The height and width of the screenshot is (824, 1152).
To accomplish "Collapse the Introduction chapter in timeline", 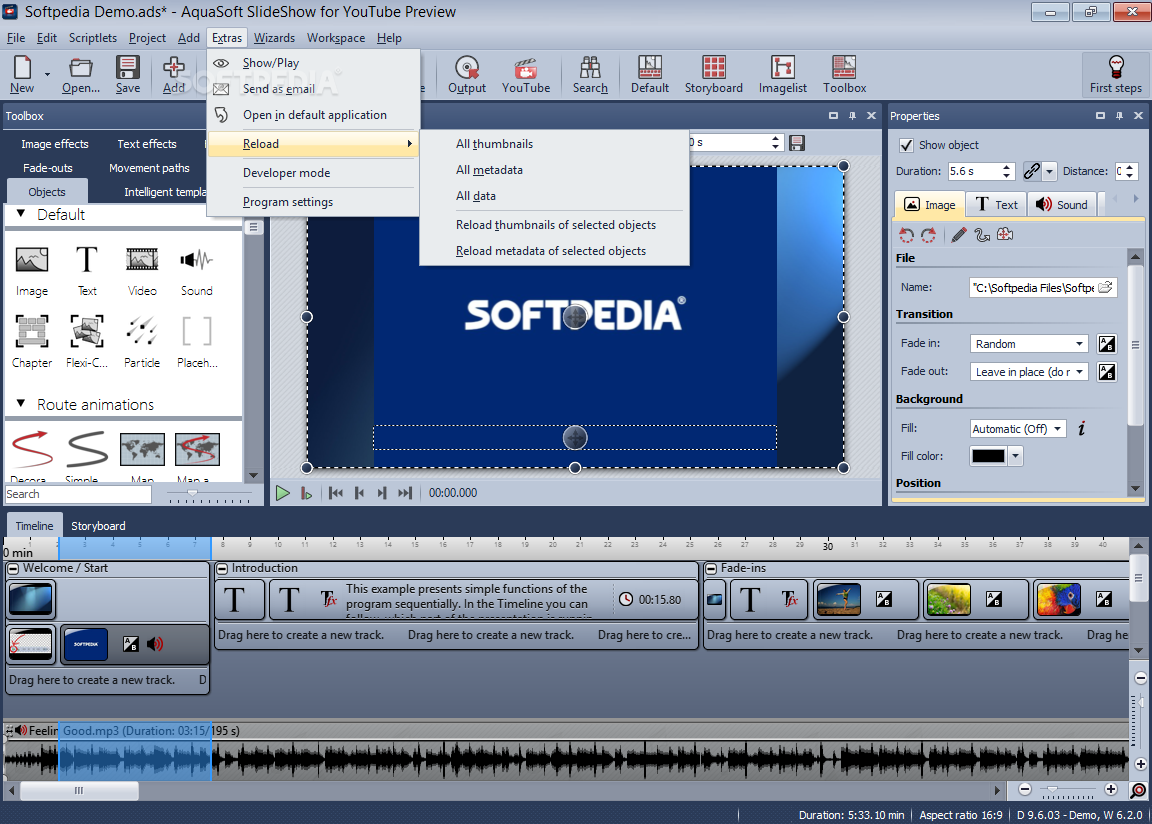I will pyautogui.click(x=222, y=569).
